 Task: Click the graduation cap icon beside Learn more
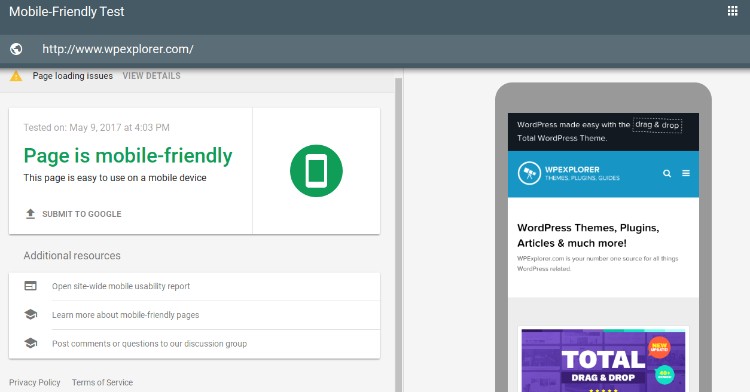pos(31,314)
